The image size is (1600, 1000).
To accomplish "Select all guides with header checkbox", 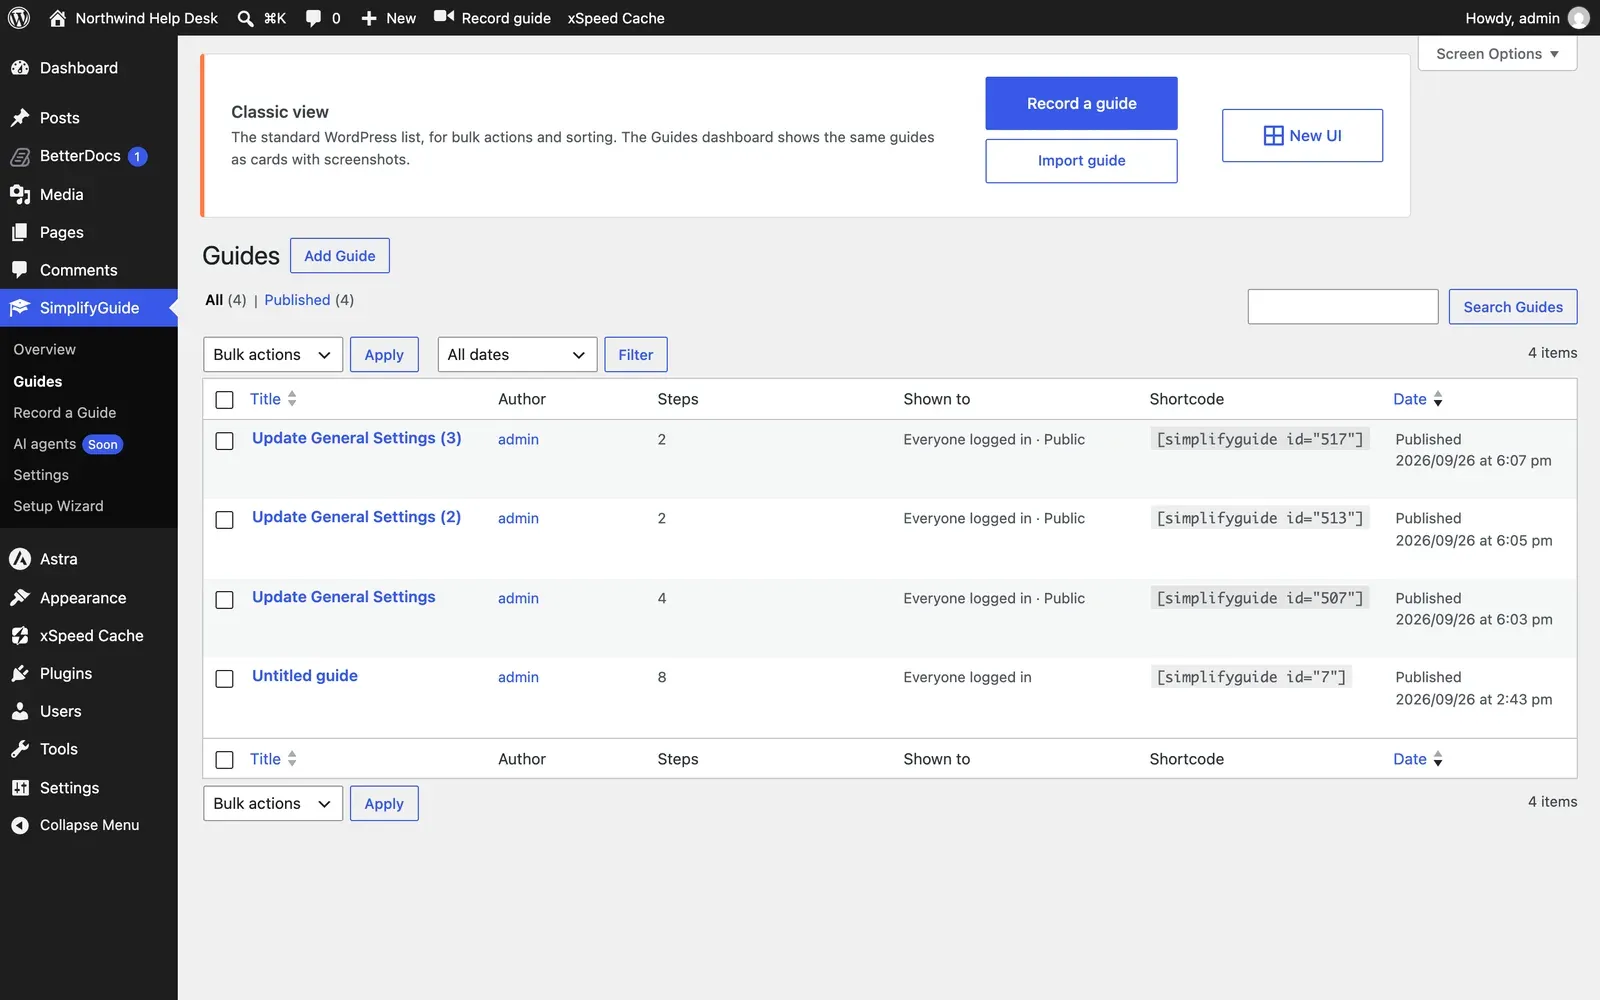I will (225, 400).
